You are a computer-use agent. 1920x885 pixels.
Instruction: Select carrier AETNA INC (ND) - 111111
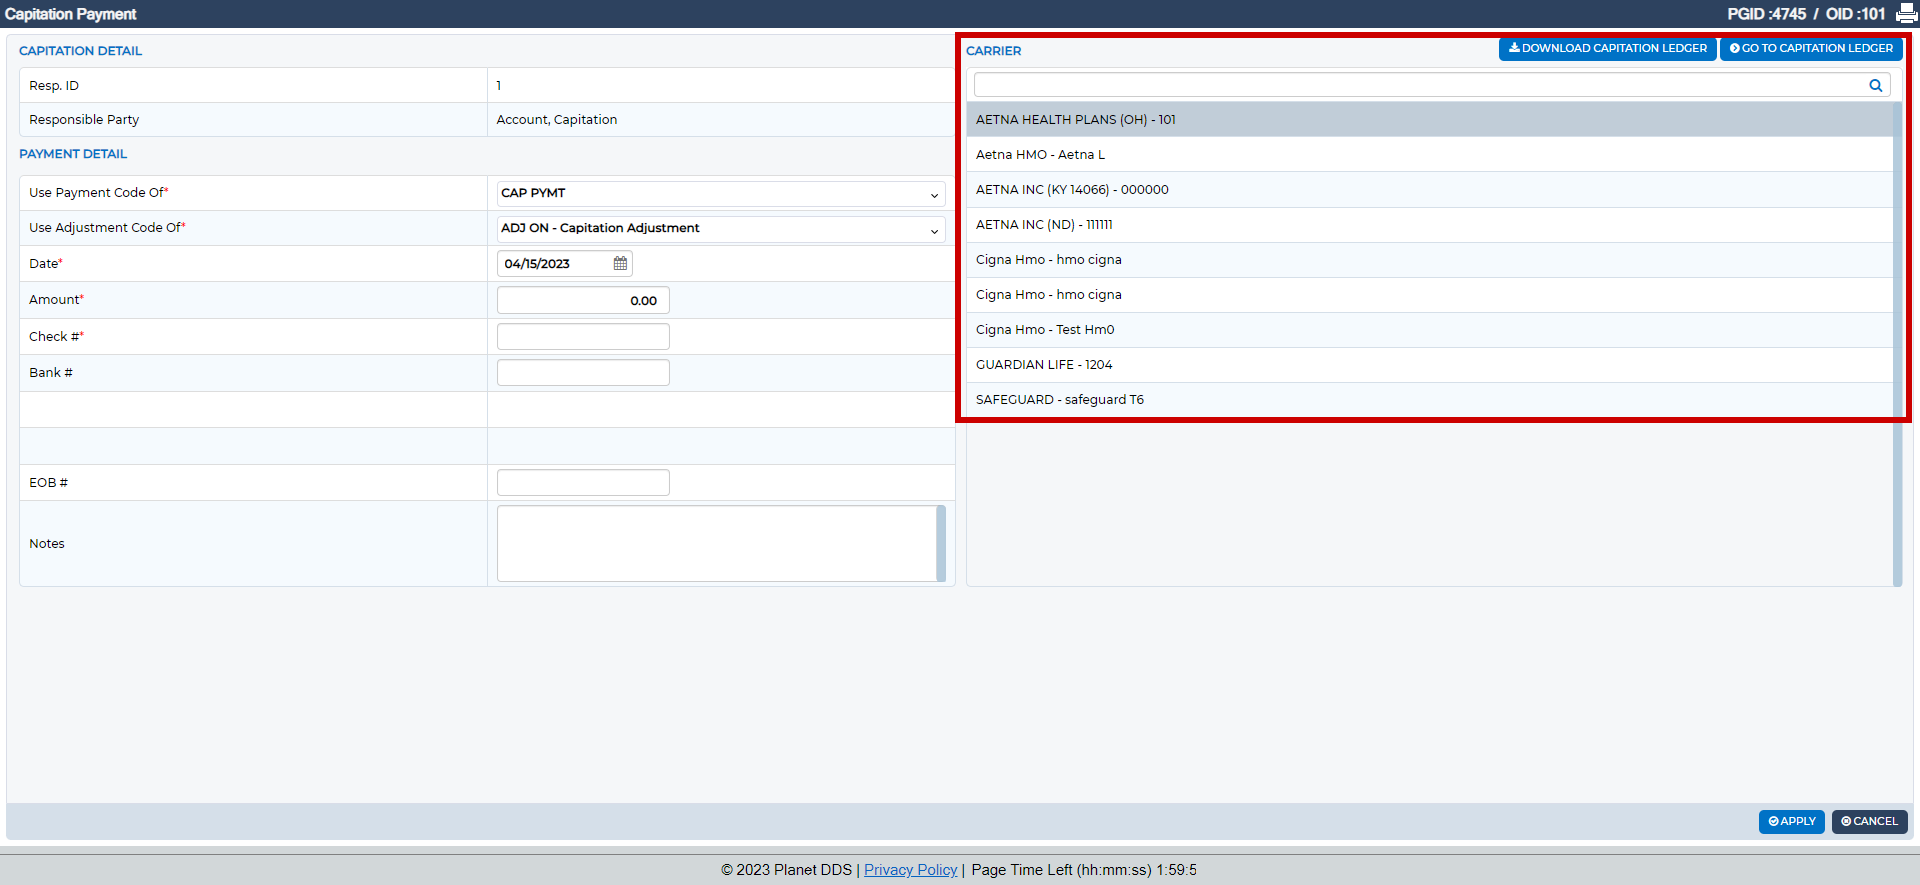pos(1429,224)
